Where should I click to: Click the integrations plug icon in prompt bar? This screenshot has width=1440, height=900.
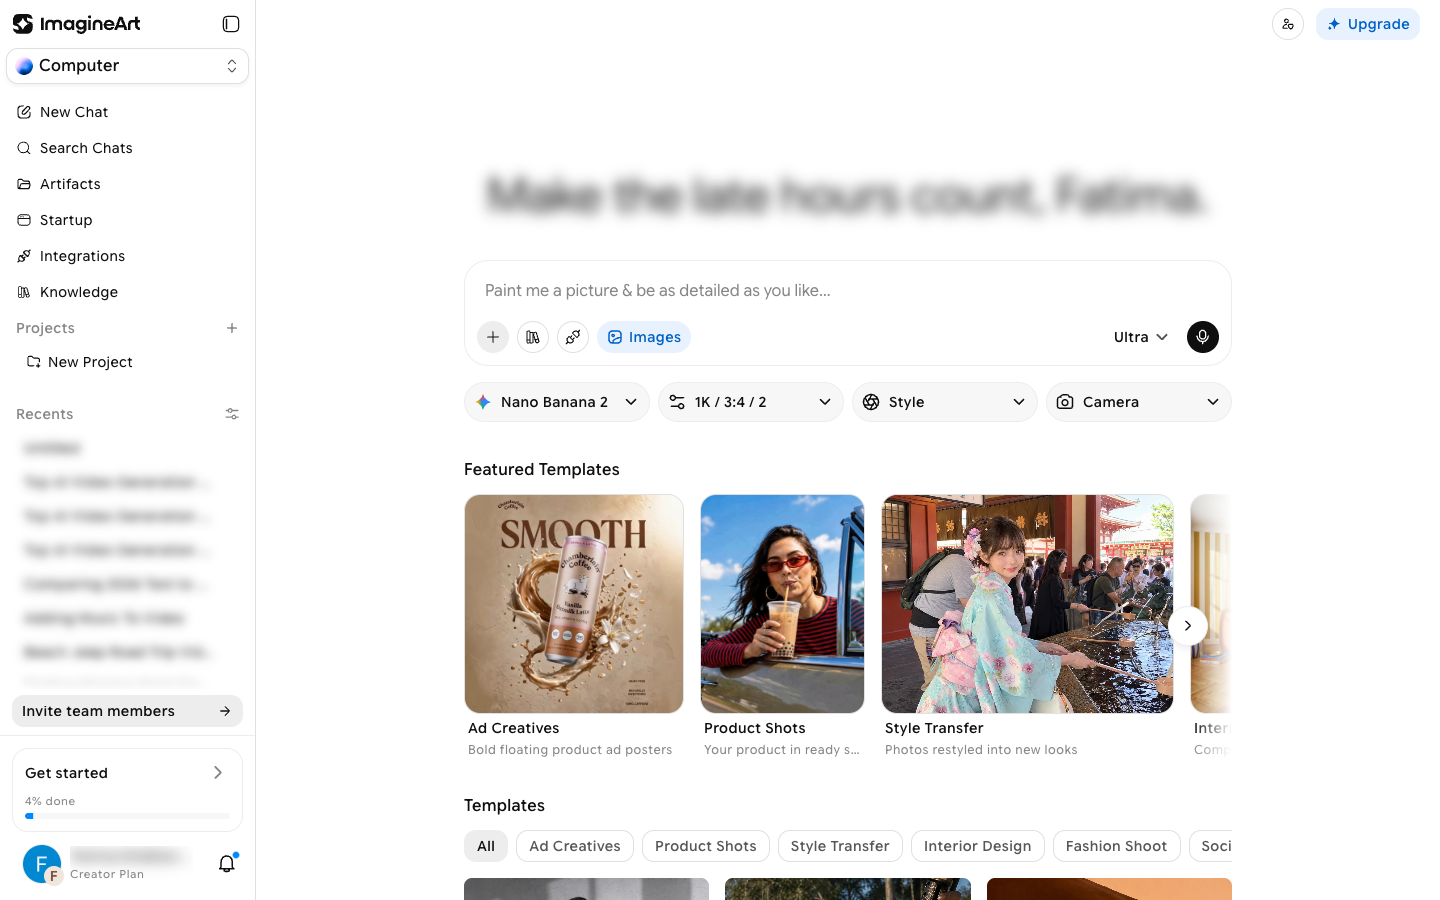point(573,337)
